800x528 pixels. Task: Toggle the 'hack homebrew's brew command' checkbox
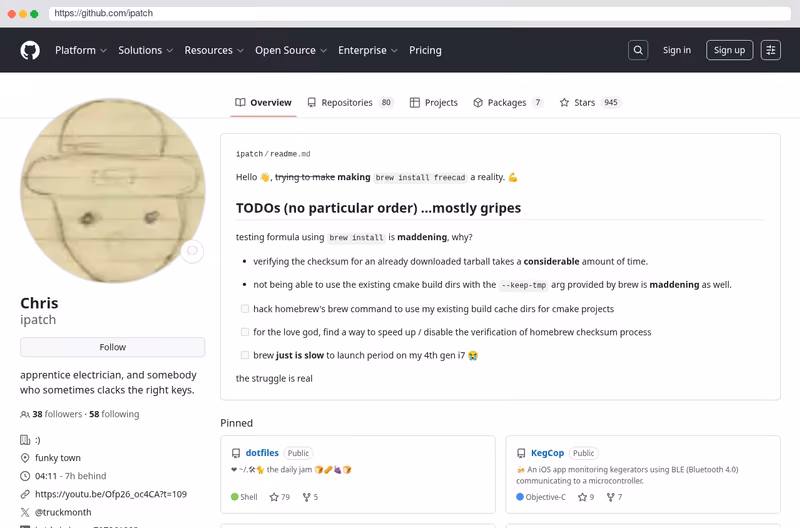click(x=245, y=309)
